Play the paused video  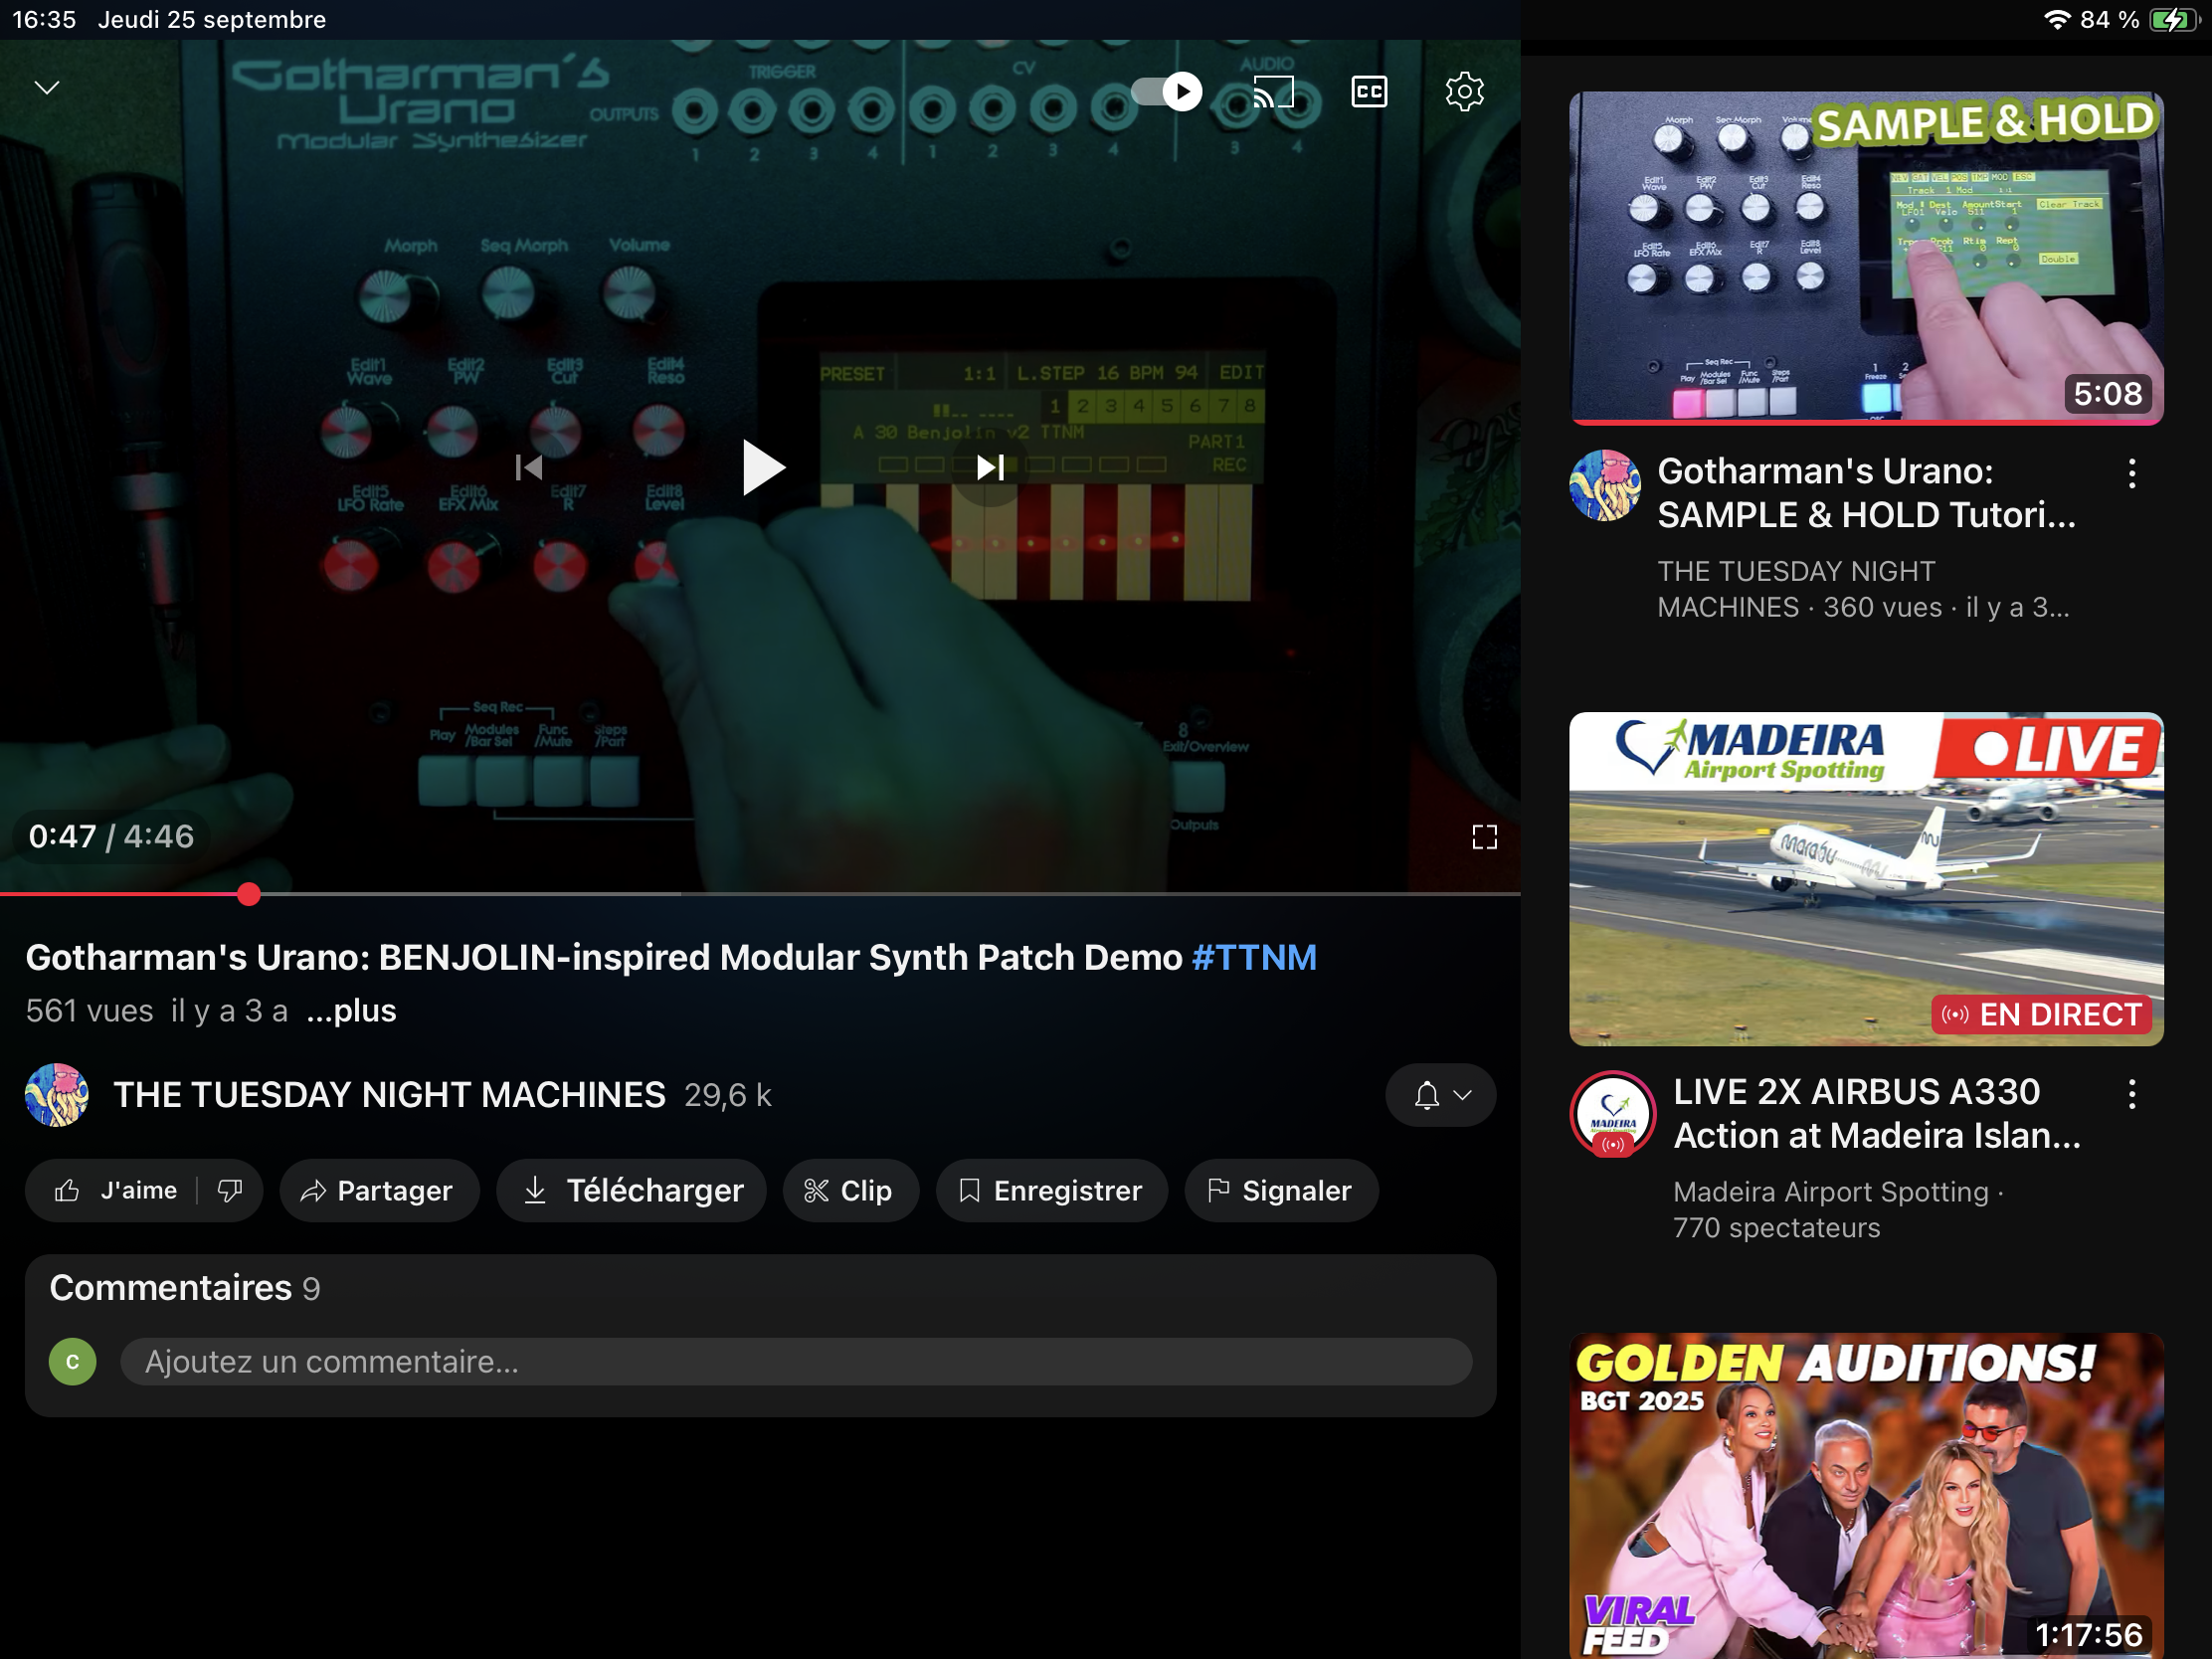762,467
